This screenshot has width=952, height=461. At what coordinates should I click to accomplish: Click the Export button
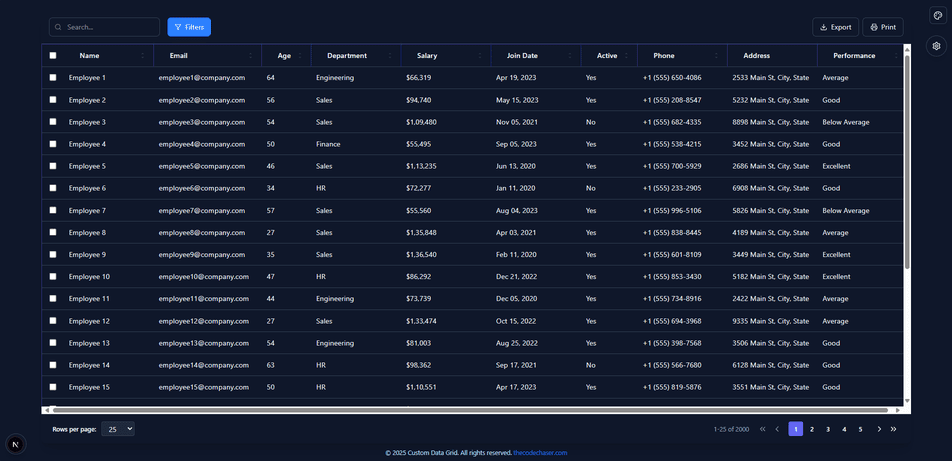(835, 27)
